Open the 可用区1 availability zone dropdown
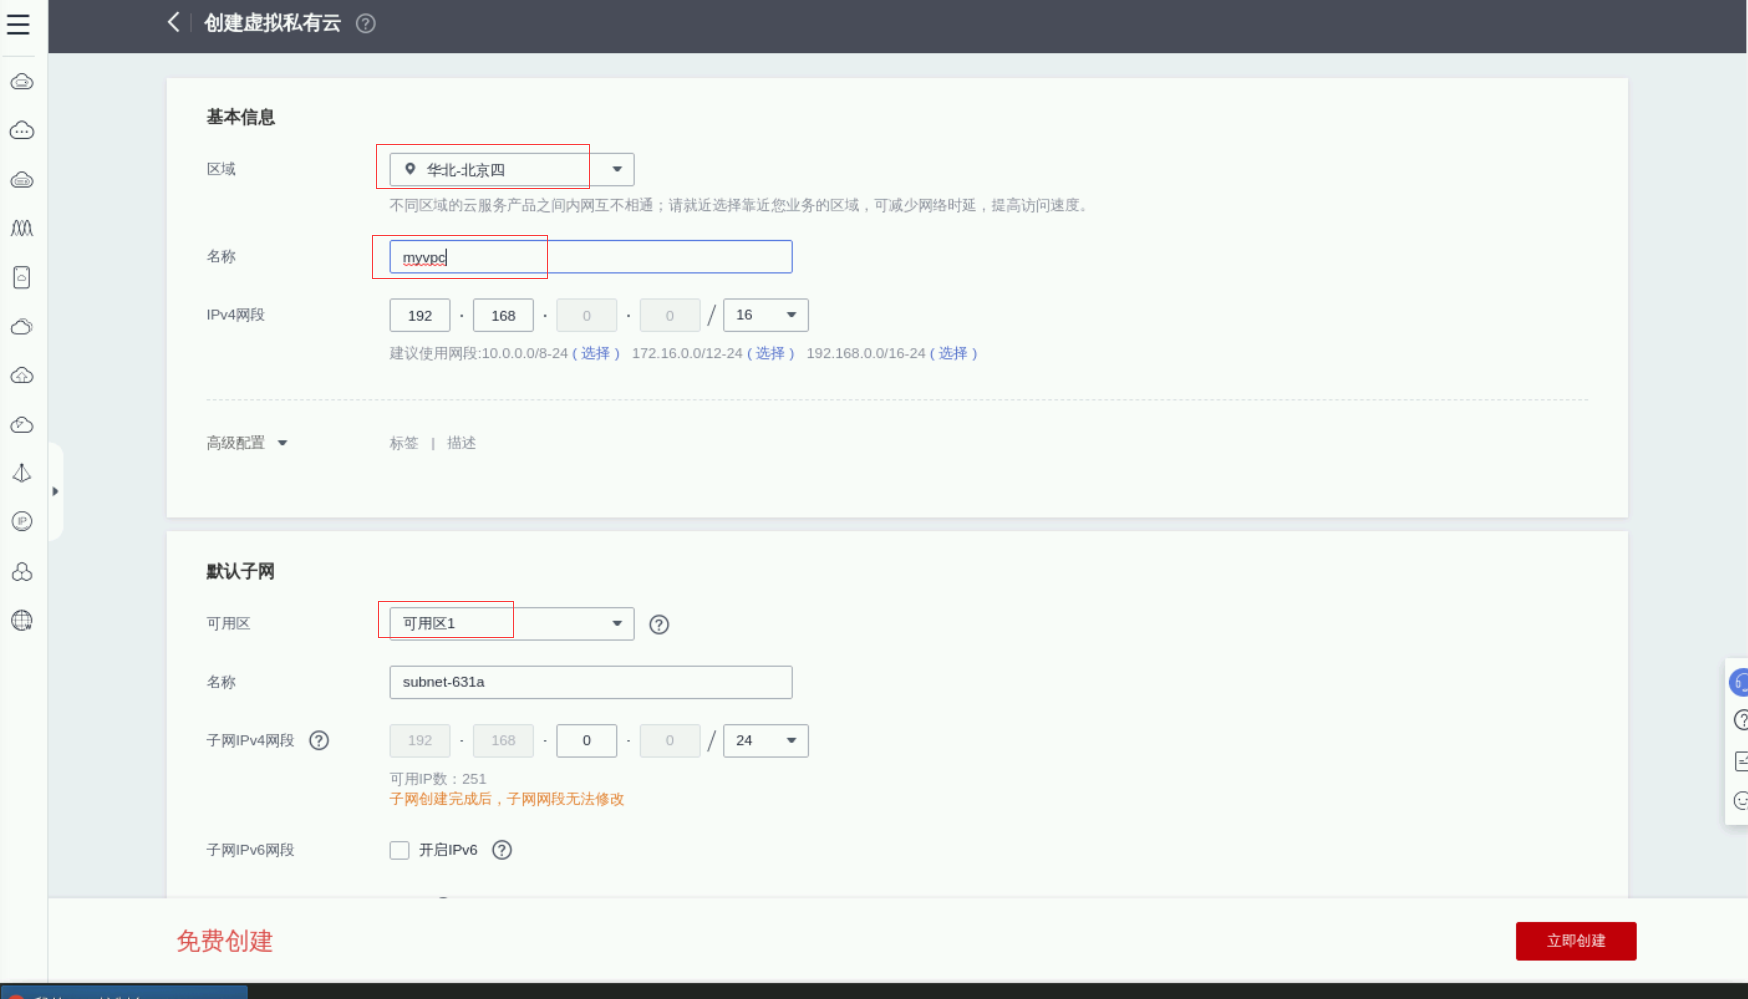Screen dimensions: 1748x999 512,623
